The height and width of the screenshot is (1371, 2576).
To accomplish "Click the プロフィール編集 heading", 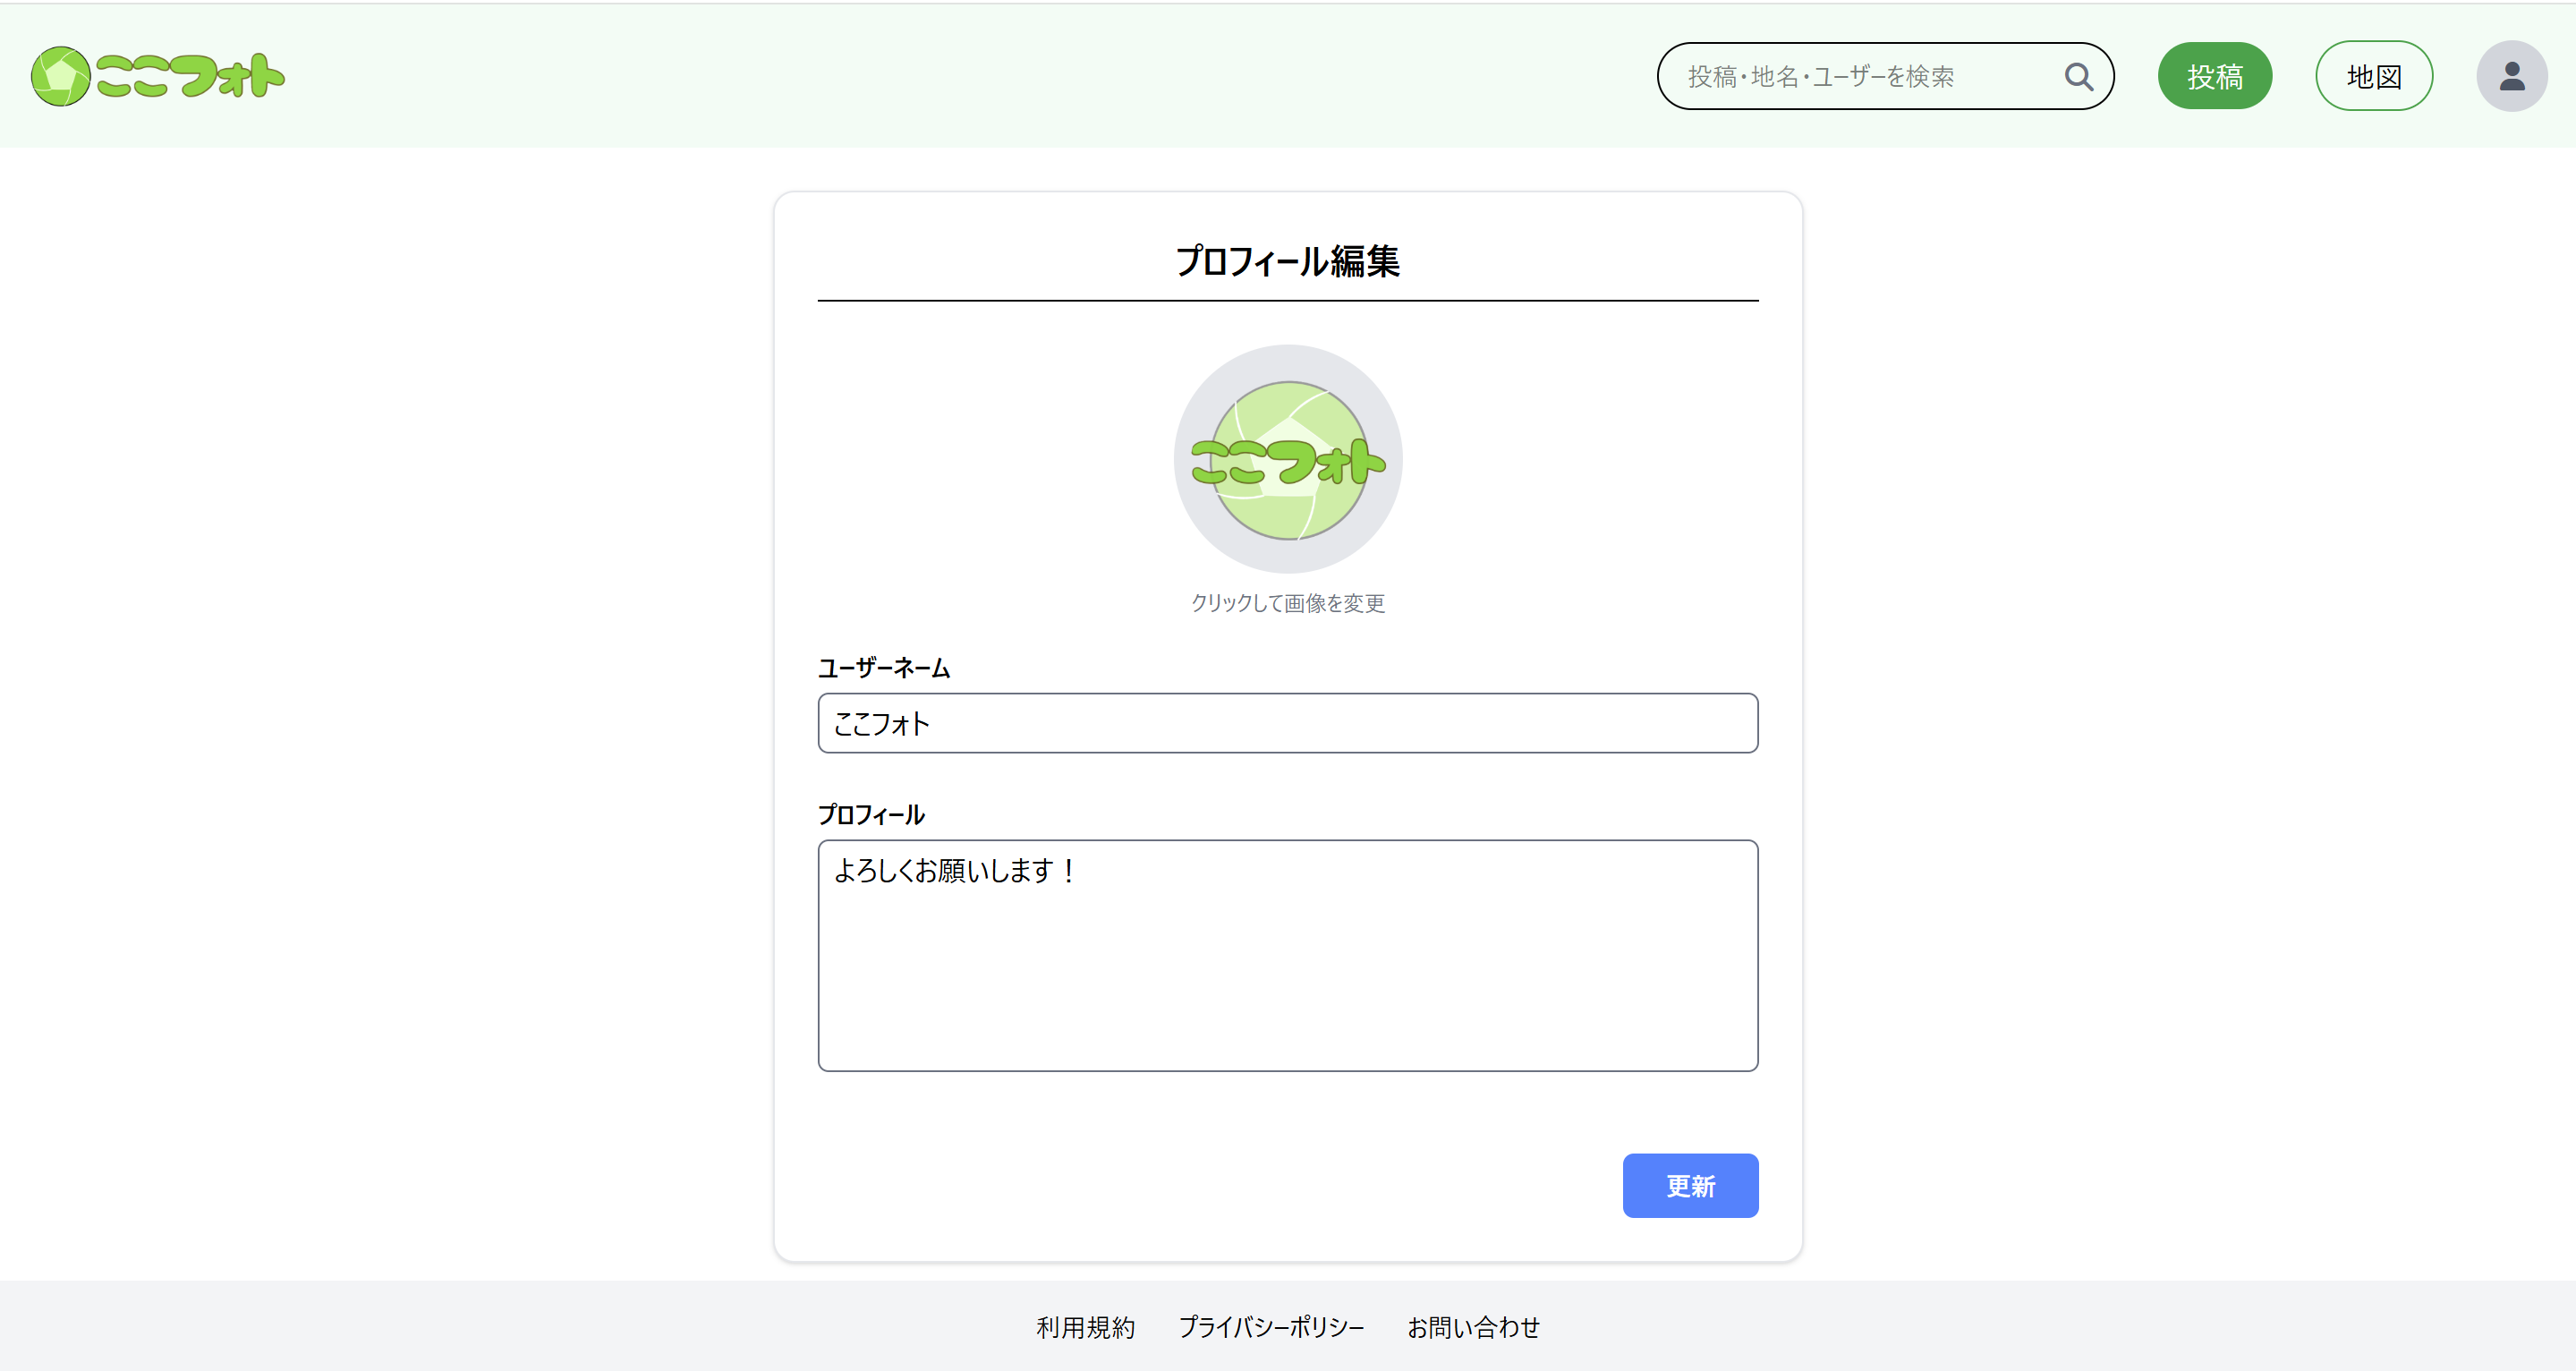I will pos(1287,261).
